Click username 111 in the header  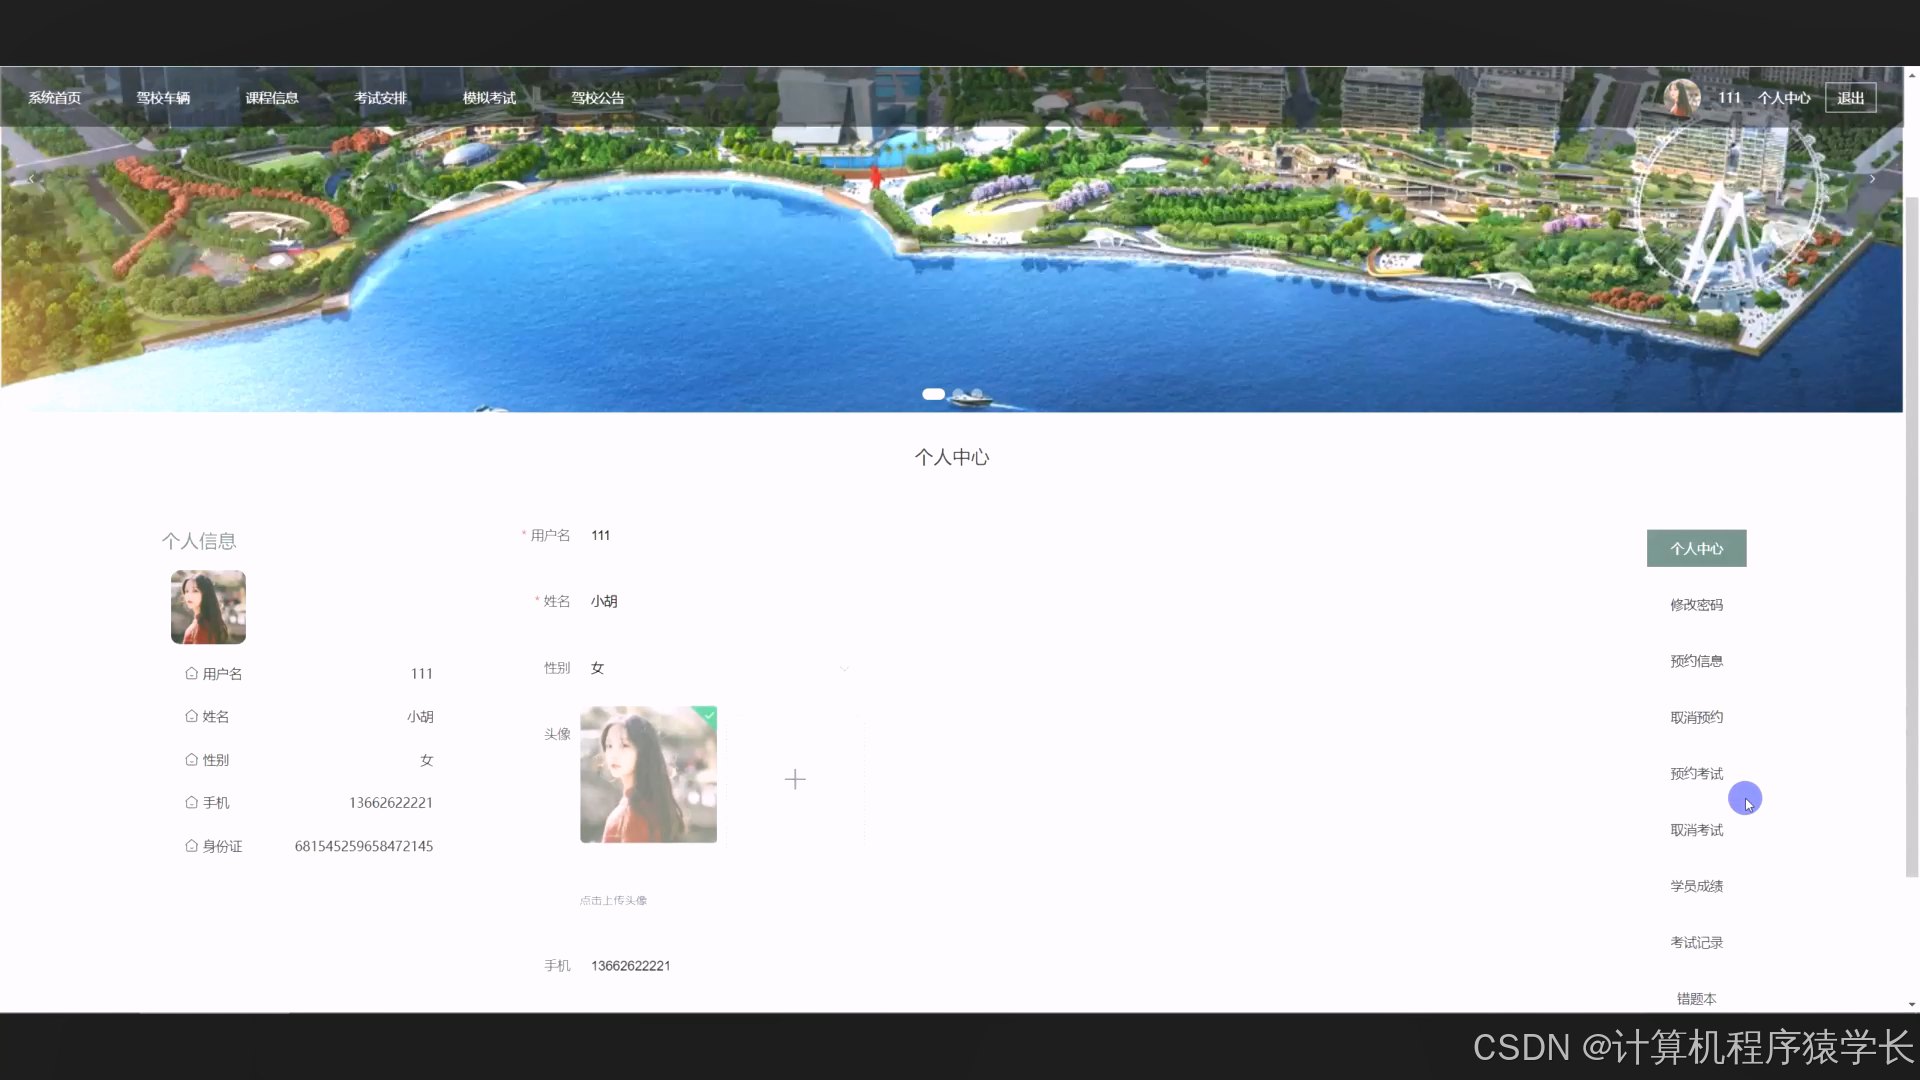(x=1730, y=98)
